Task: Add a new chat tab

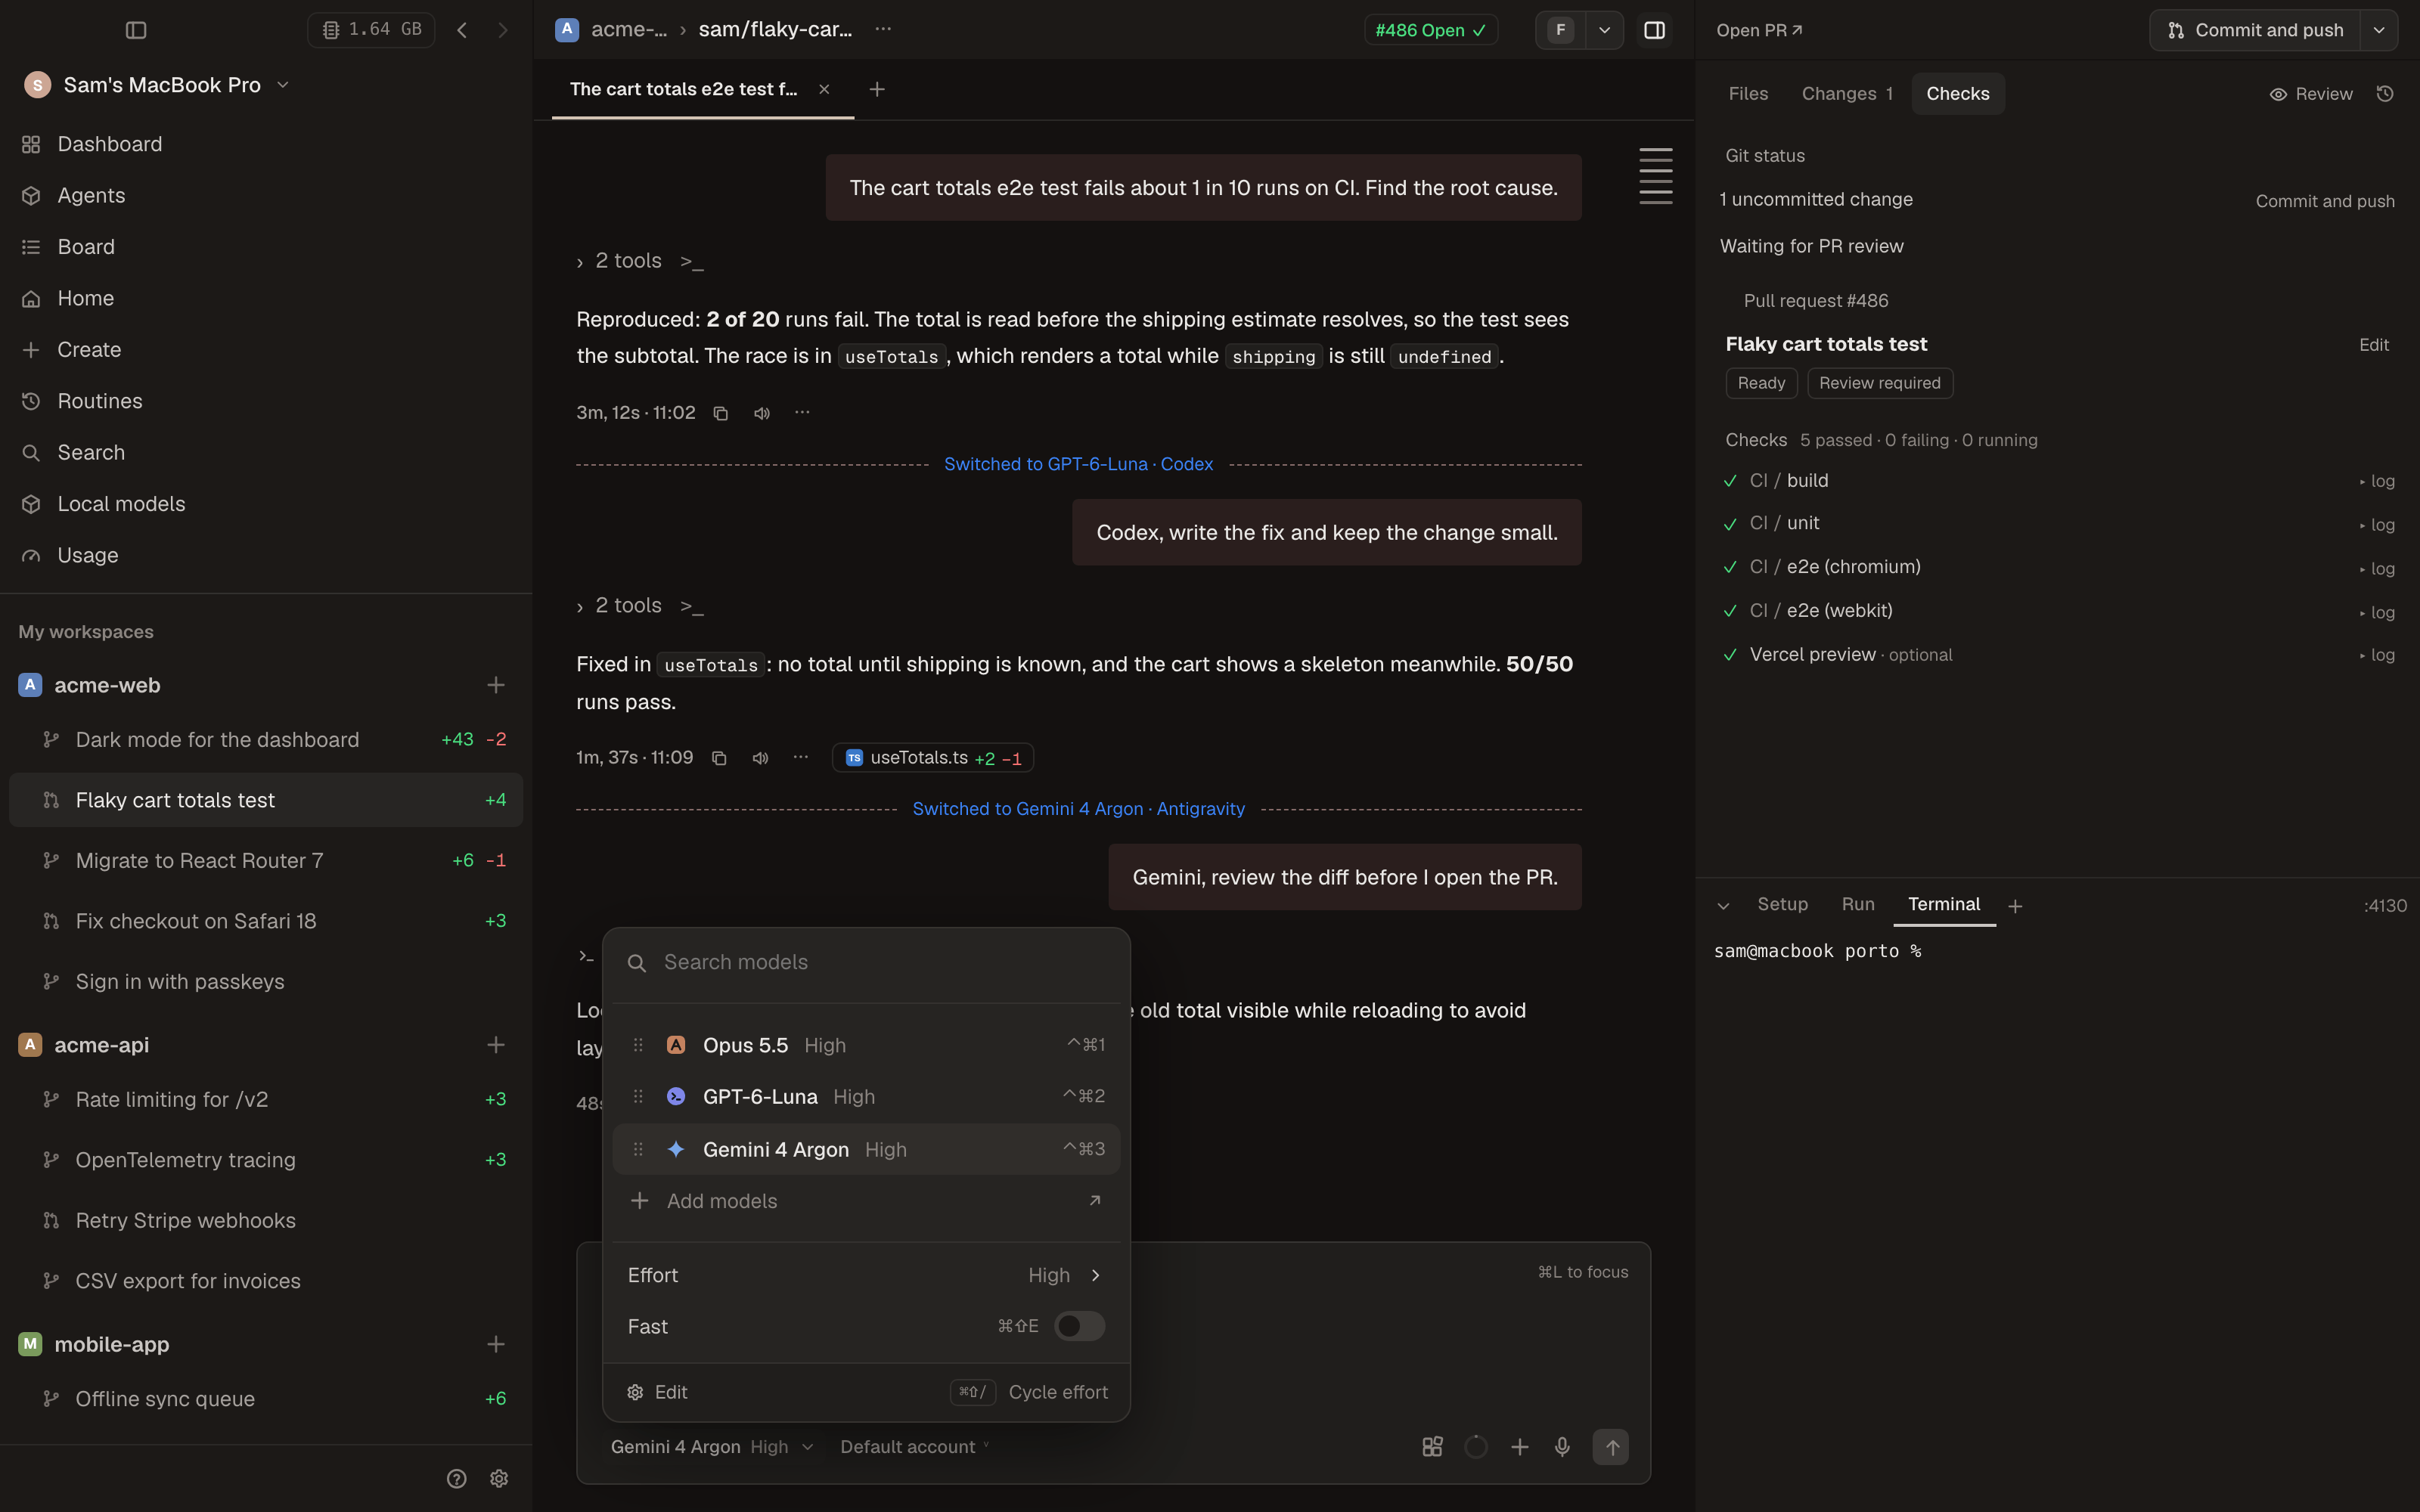Action: (877, 89)
